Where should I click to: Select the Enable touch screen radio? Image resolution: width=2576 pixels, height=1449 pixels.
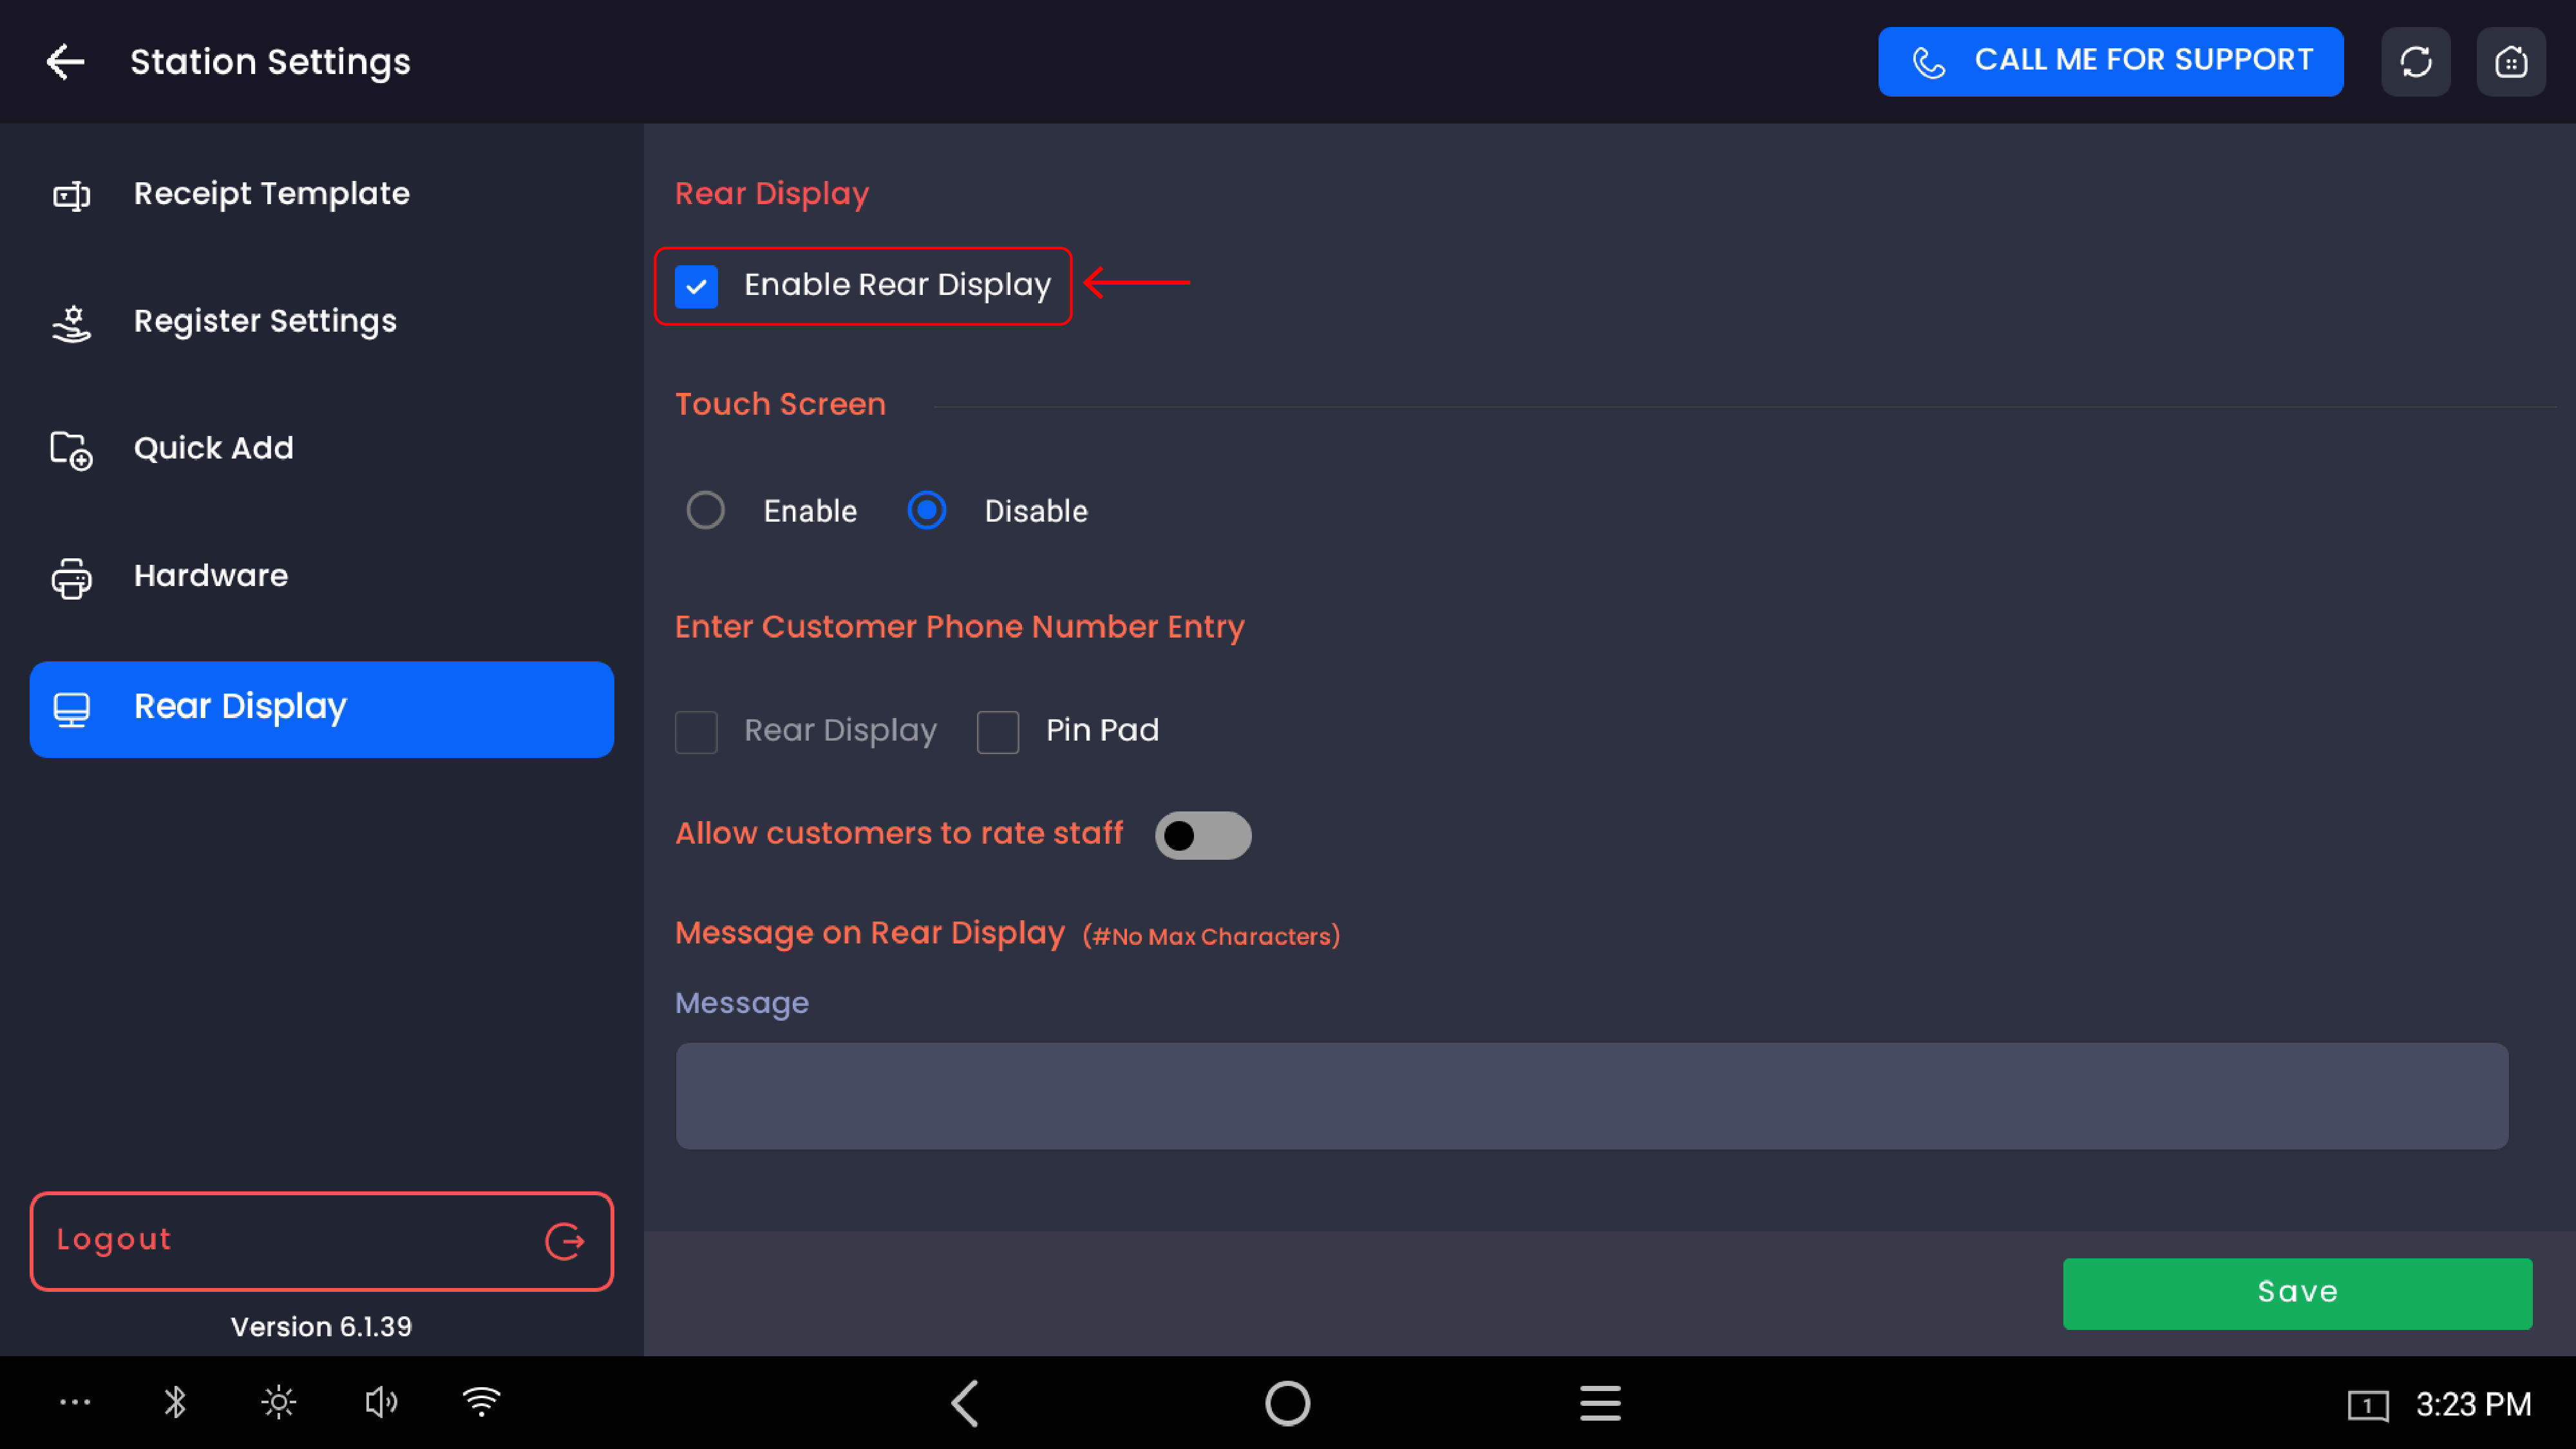click(x=705, y=510)
